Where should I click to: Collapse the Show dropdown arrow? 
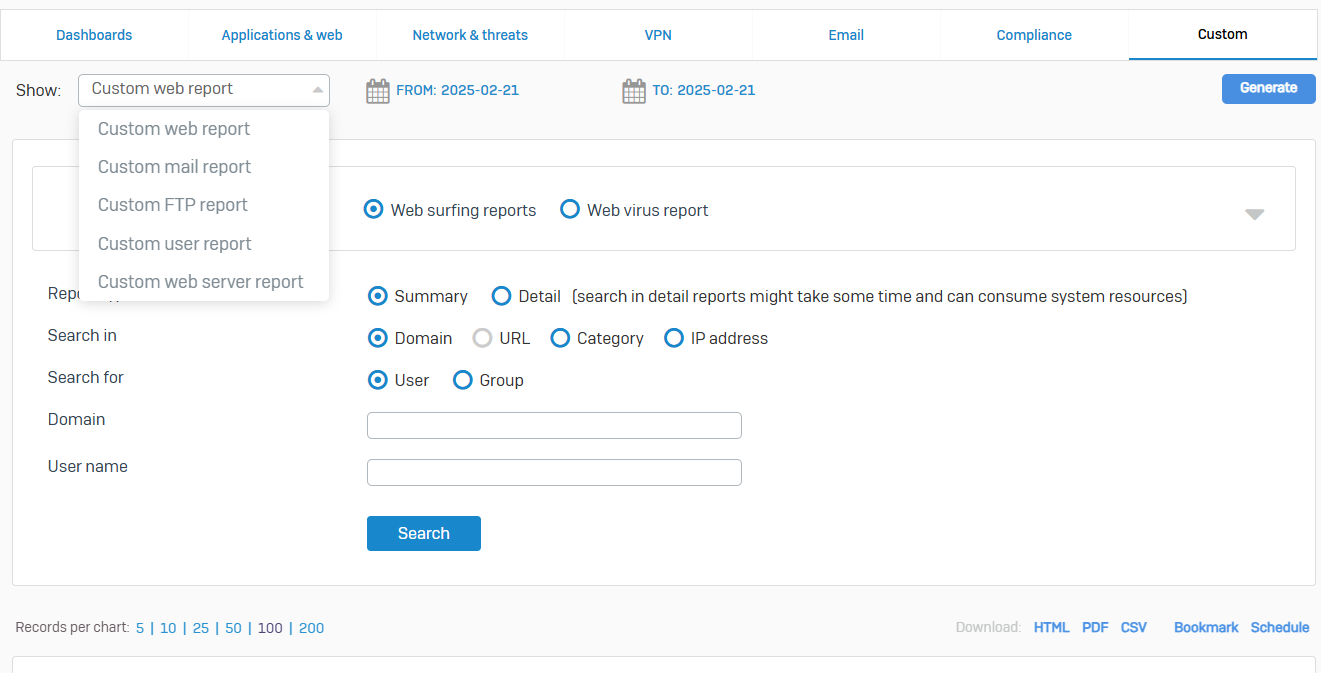click(x=318, y=89)
